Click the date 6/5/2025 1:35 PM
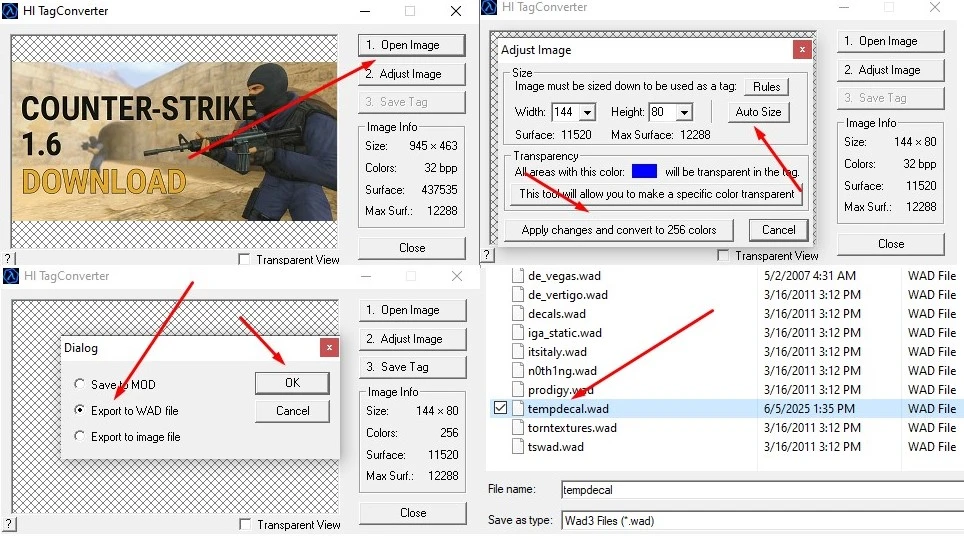The height and width of the screenshot is (536, 964). tap(809, 409)
